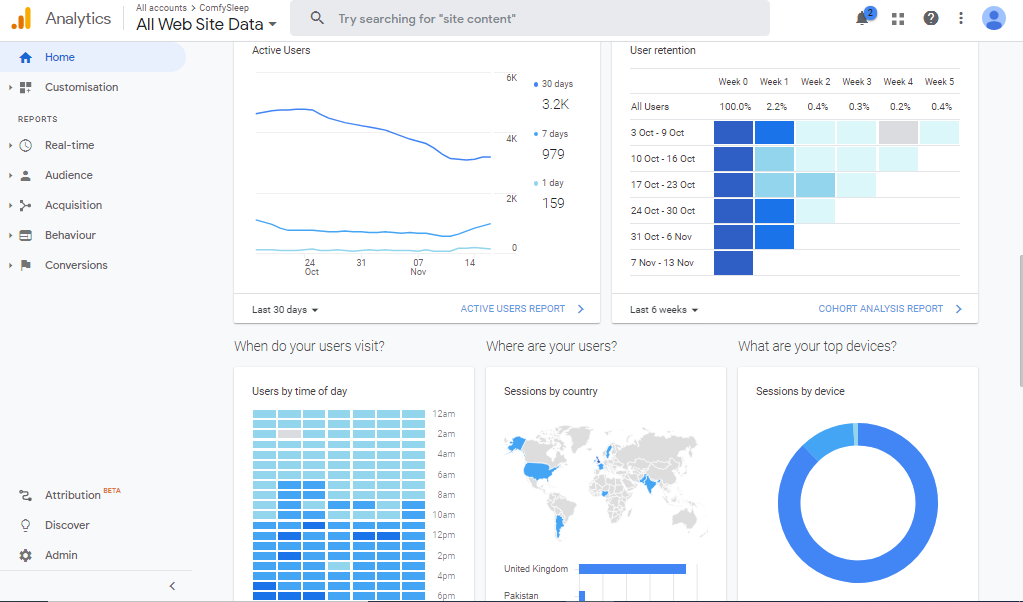
Task: Click the Pakistan country label
Action: 521,596
